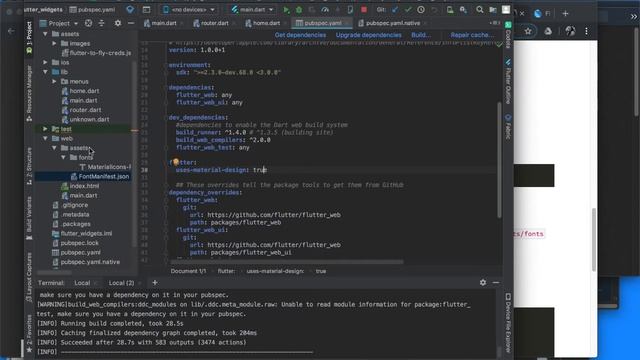Click the editor's horizontal scrollbar

tap(287, 262)
